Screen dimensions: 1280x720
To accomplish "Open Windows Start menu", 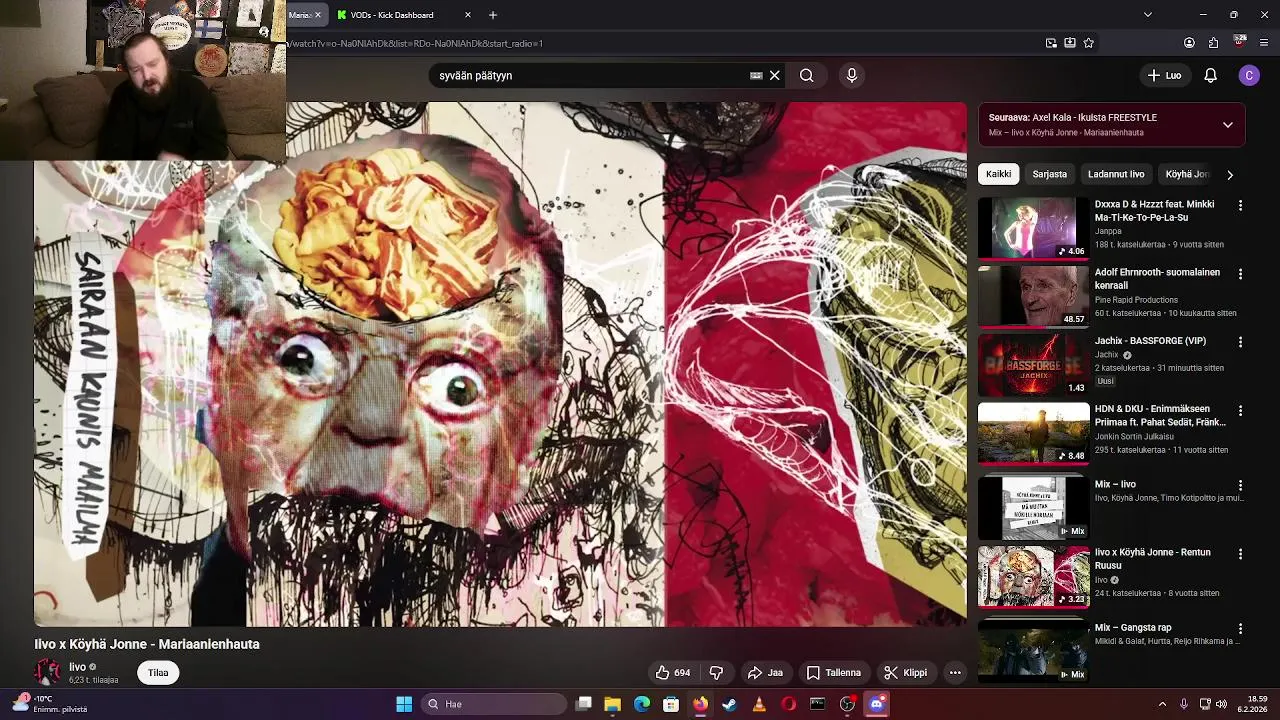I will (x=404, y=704).
